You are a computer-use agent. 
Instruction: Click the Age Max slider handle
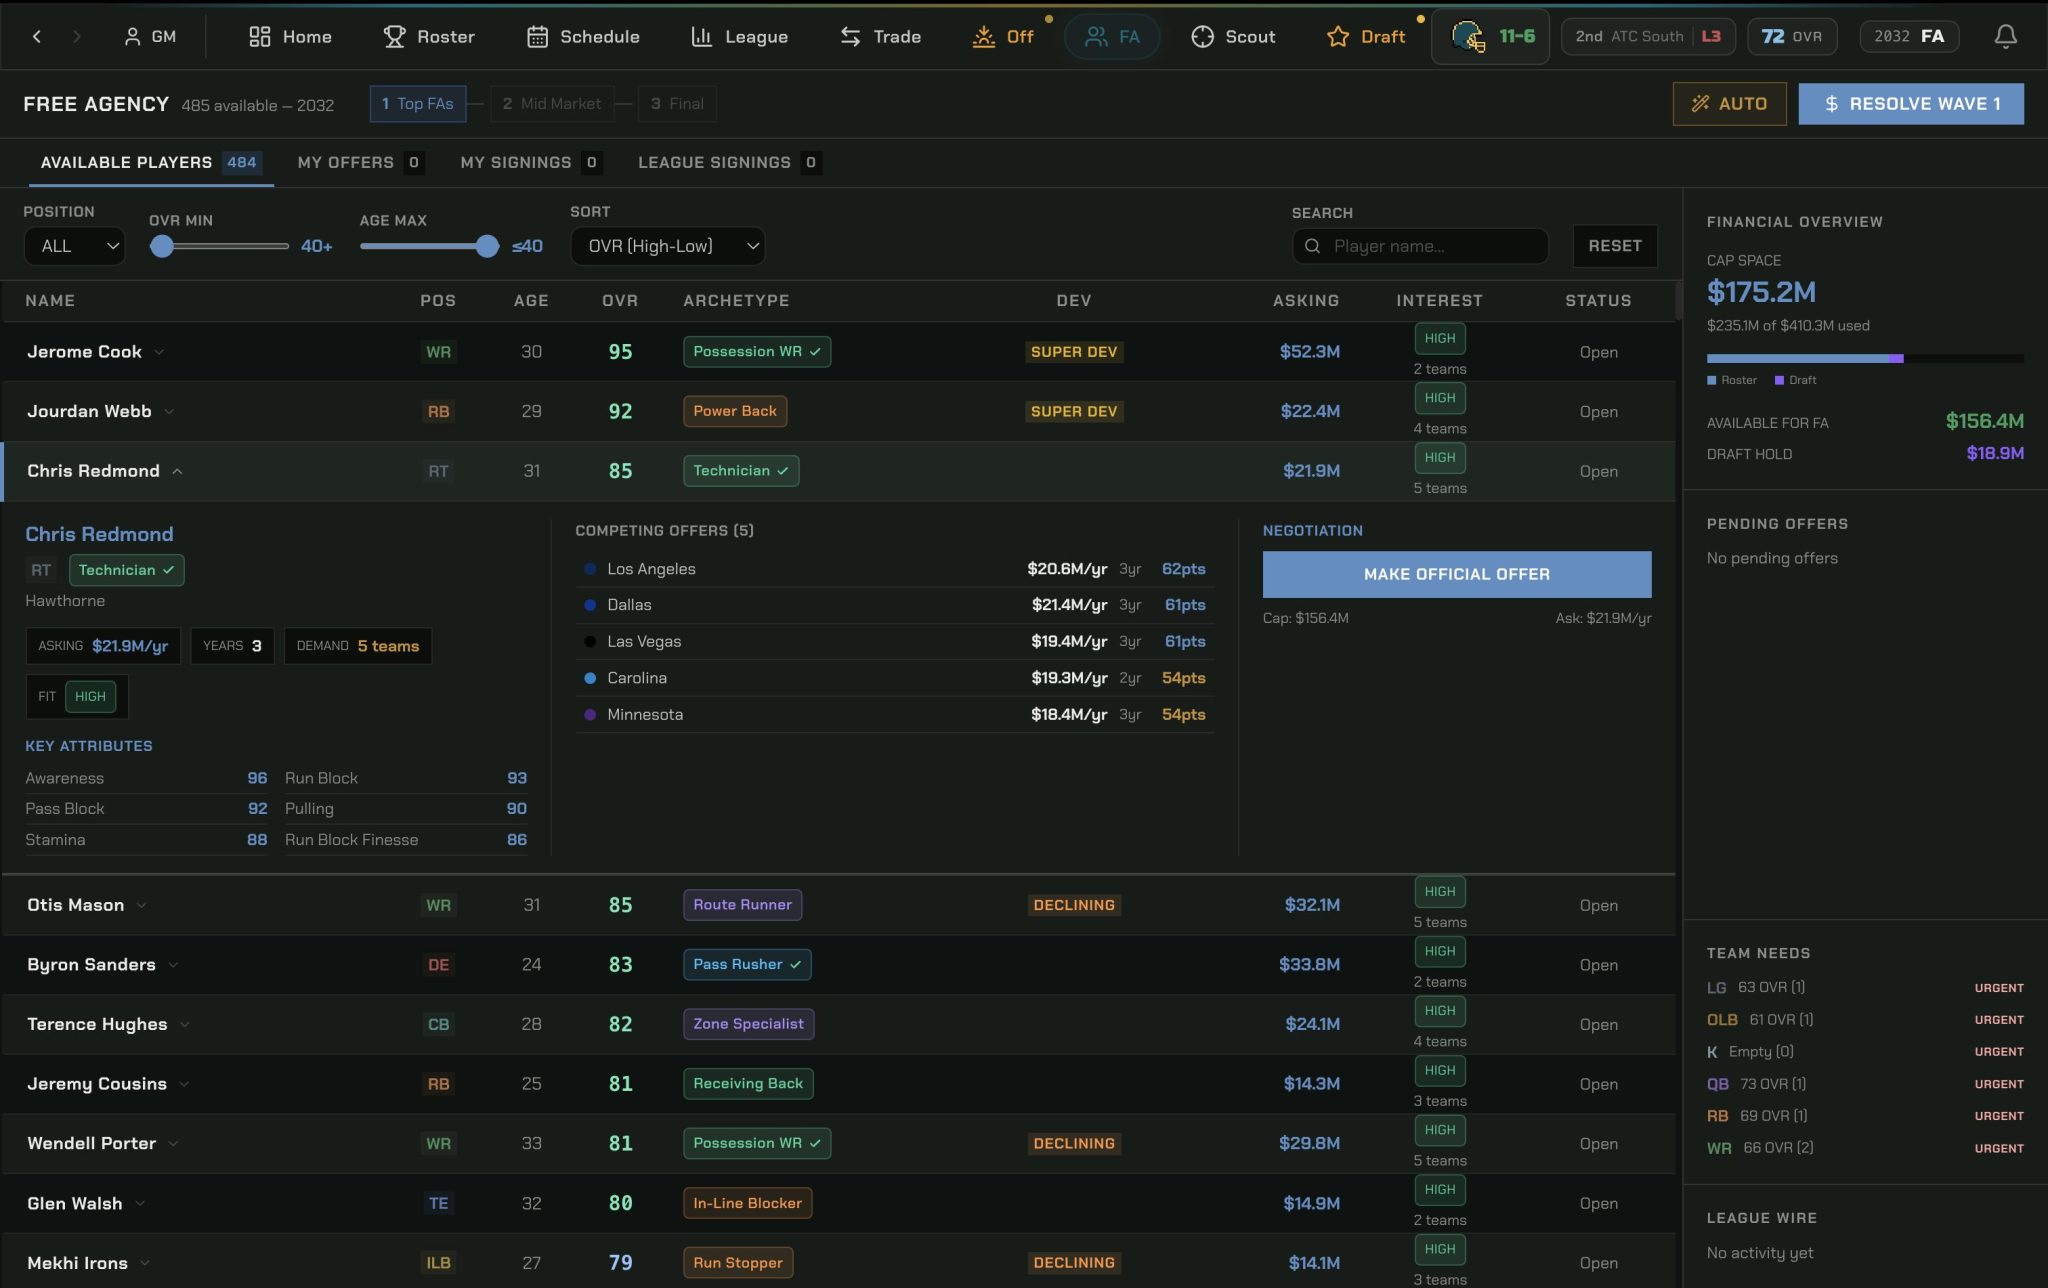[487, 246]
